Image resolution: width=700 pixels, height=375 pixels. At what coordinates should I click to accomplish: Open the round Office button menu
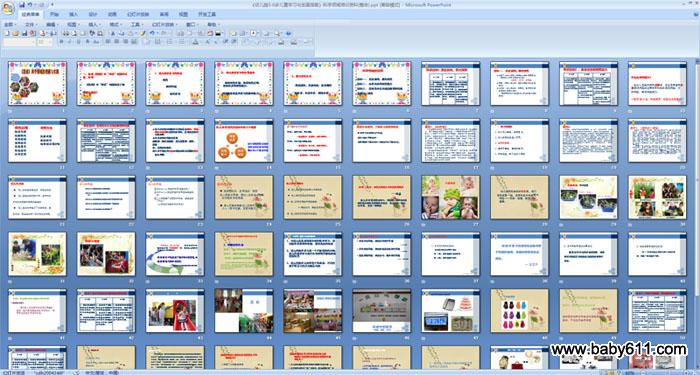pyautogui.click(x=8, y=8)
